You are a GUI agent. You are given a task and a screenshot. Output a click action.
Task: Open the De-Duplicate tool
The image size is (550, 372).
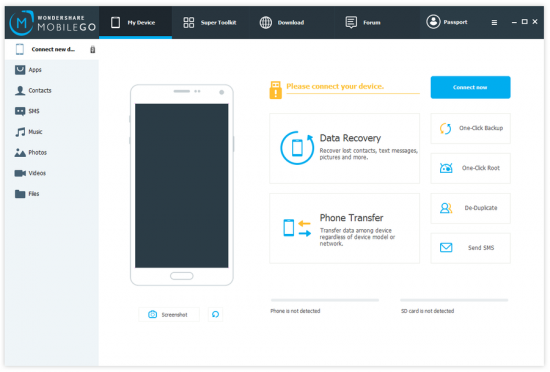pyautogui.click(x=470, y=208)
